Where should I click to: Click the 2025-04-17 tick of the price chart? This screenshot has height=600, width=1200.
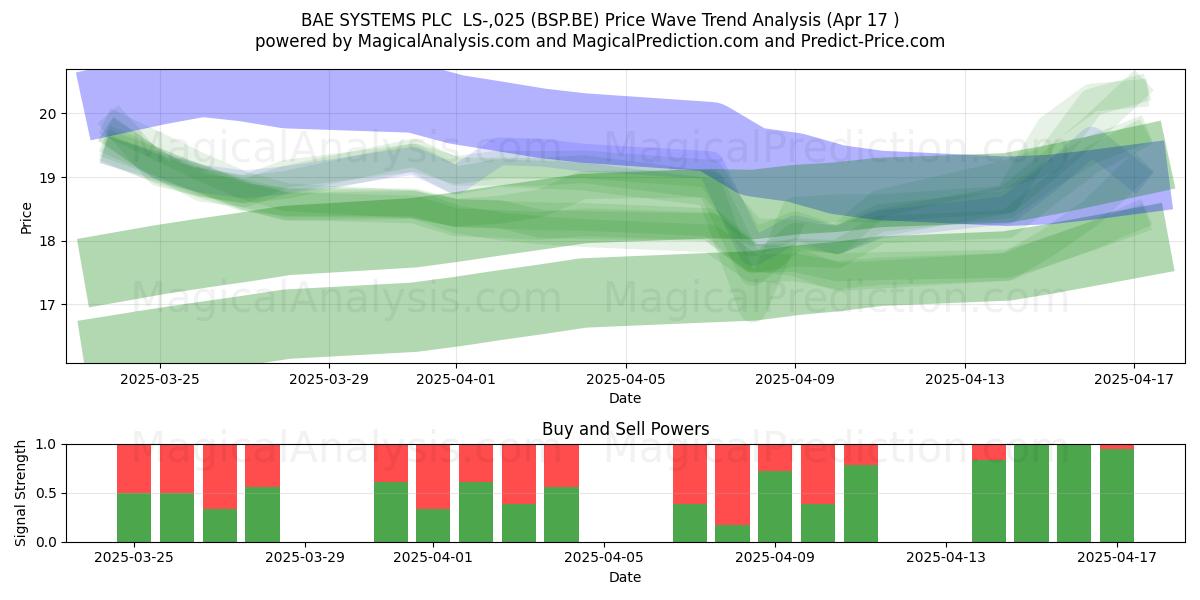1134,379
